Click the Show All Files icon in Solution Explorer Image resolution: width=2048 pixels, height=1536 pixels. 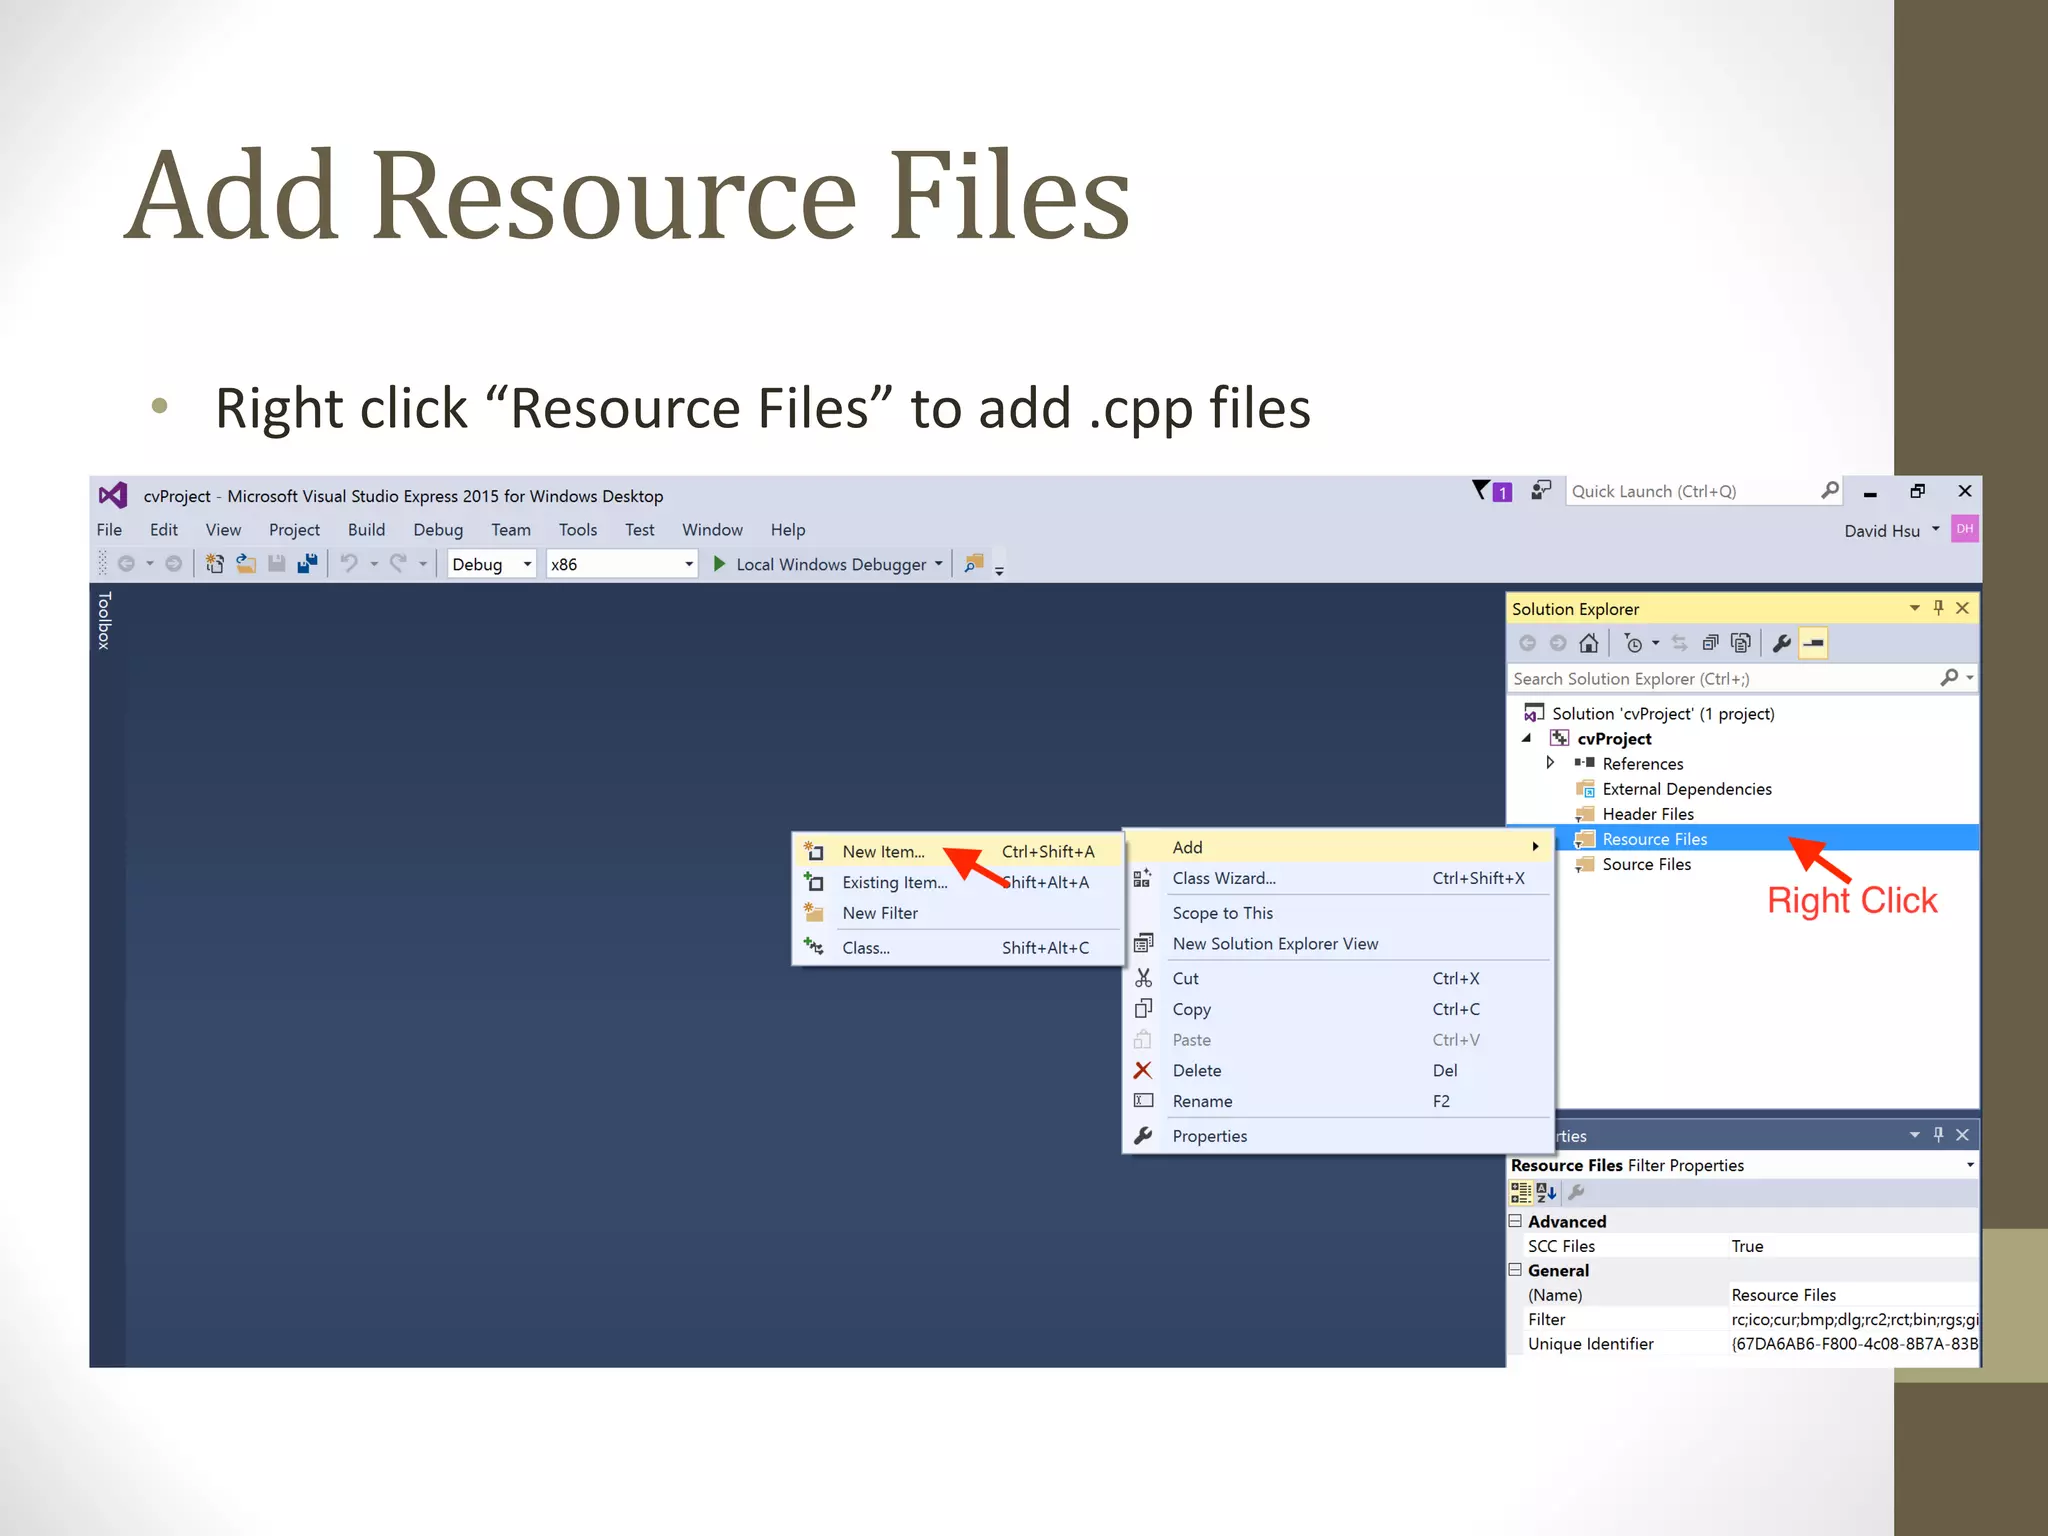[x=1741, y=643]
